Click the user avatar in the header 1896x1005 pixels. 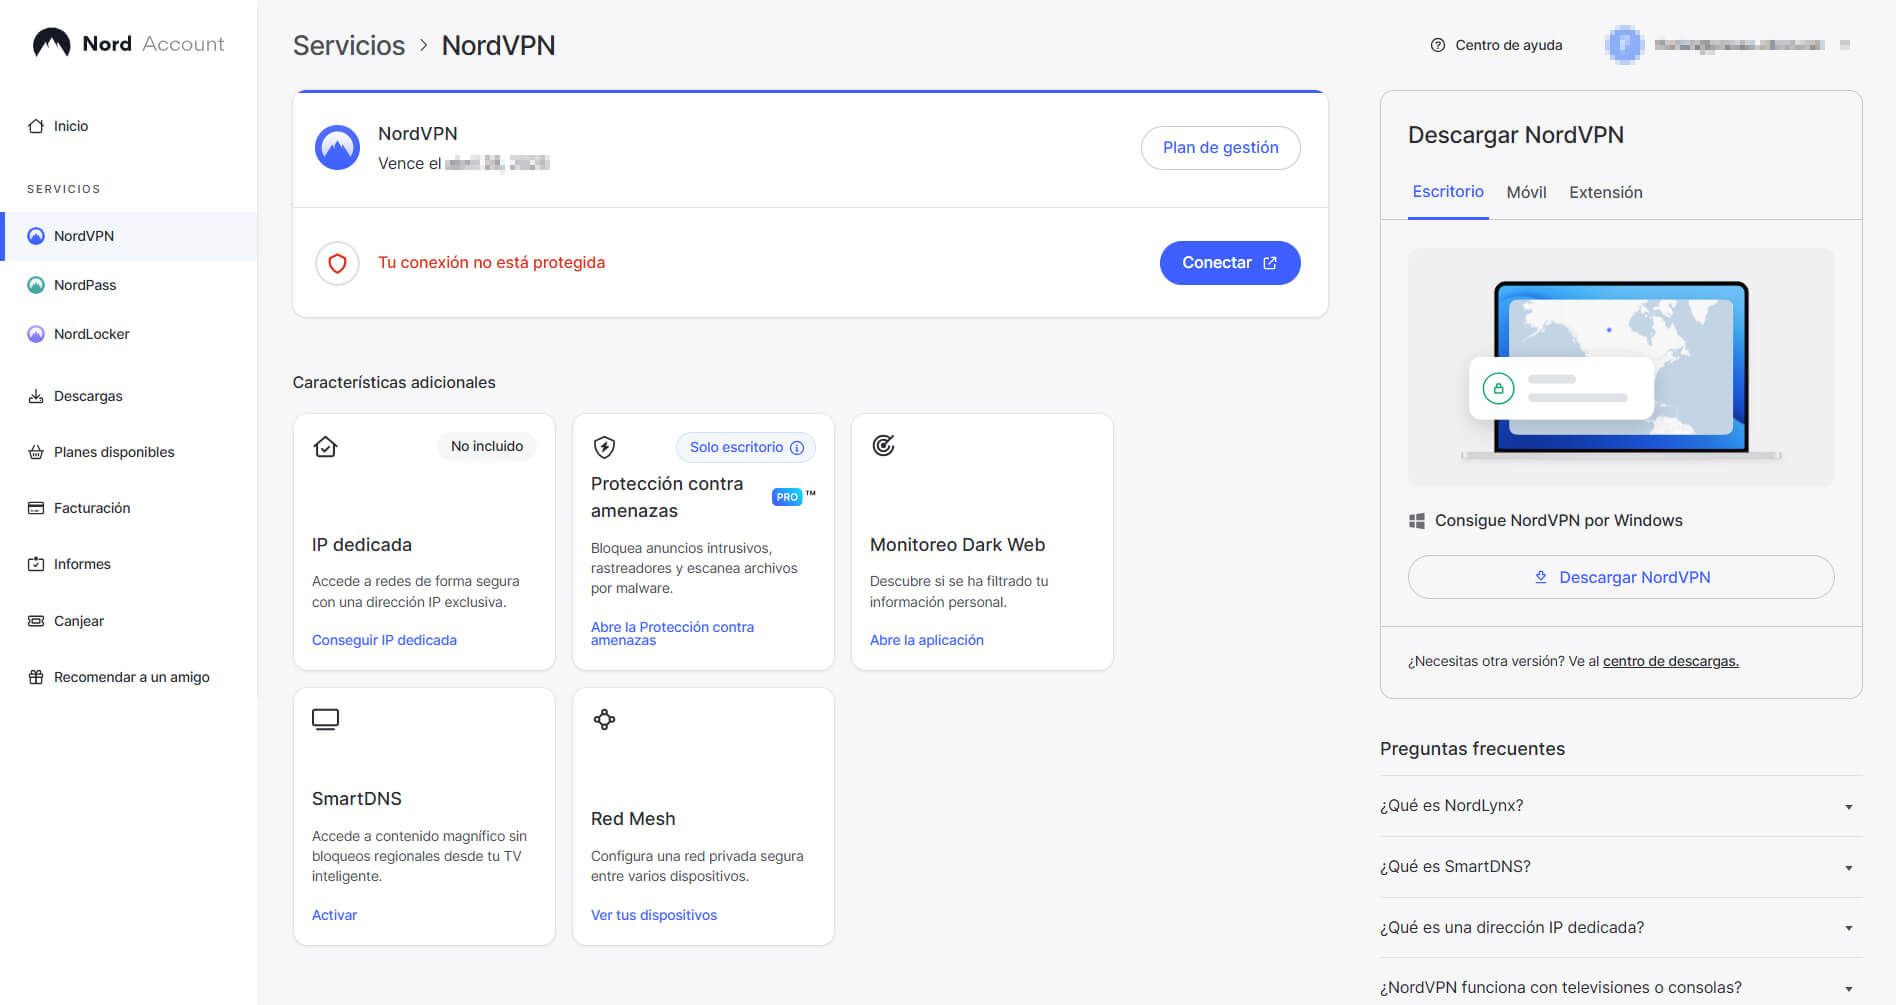pyautogui.click(x=1624, y=45)
